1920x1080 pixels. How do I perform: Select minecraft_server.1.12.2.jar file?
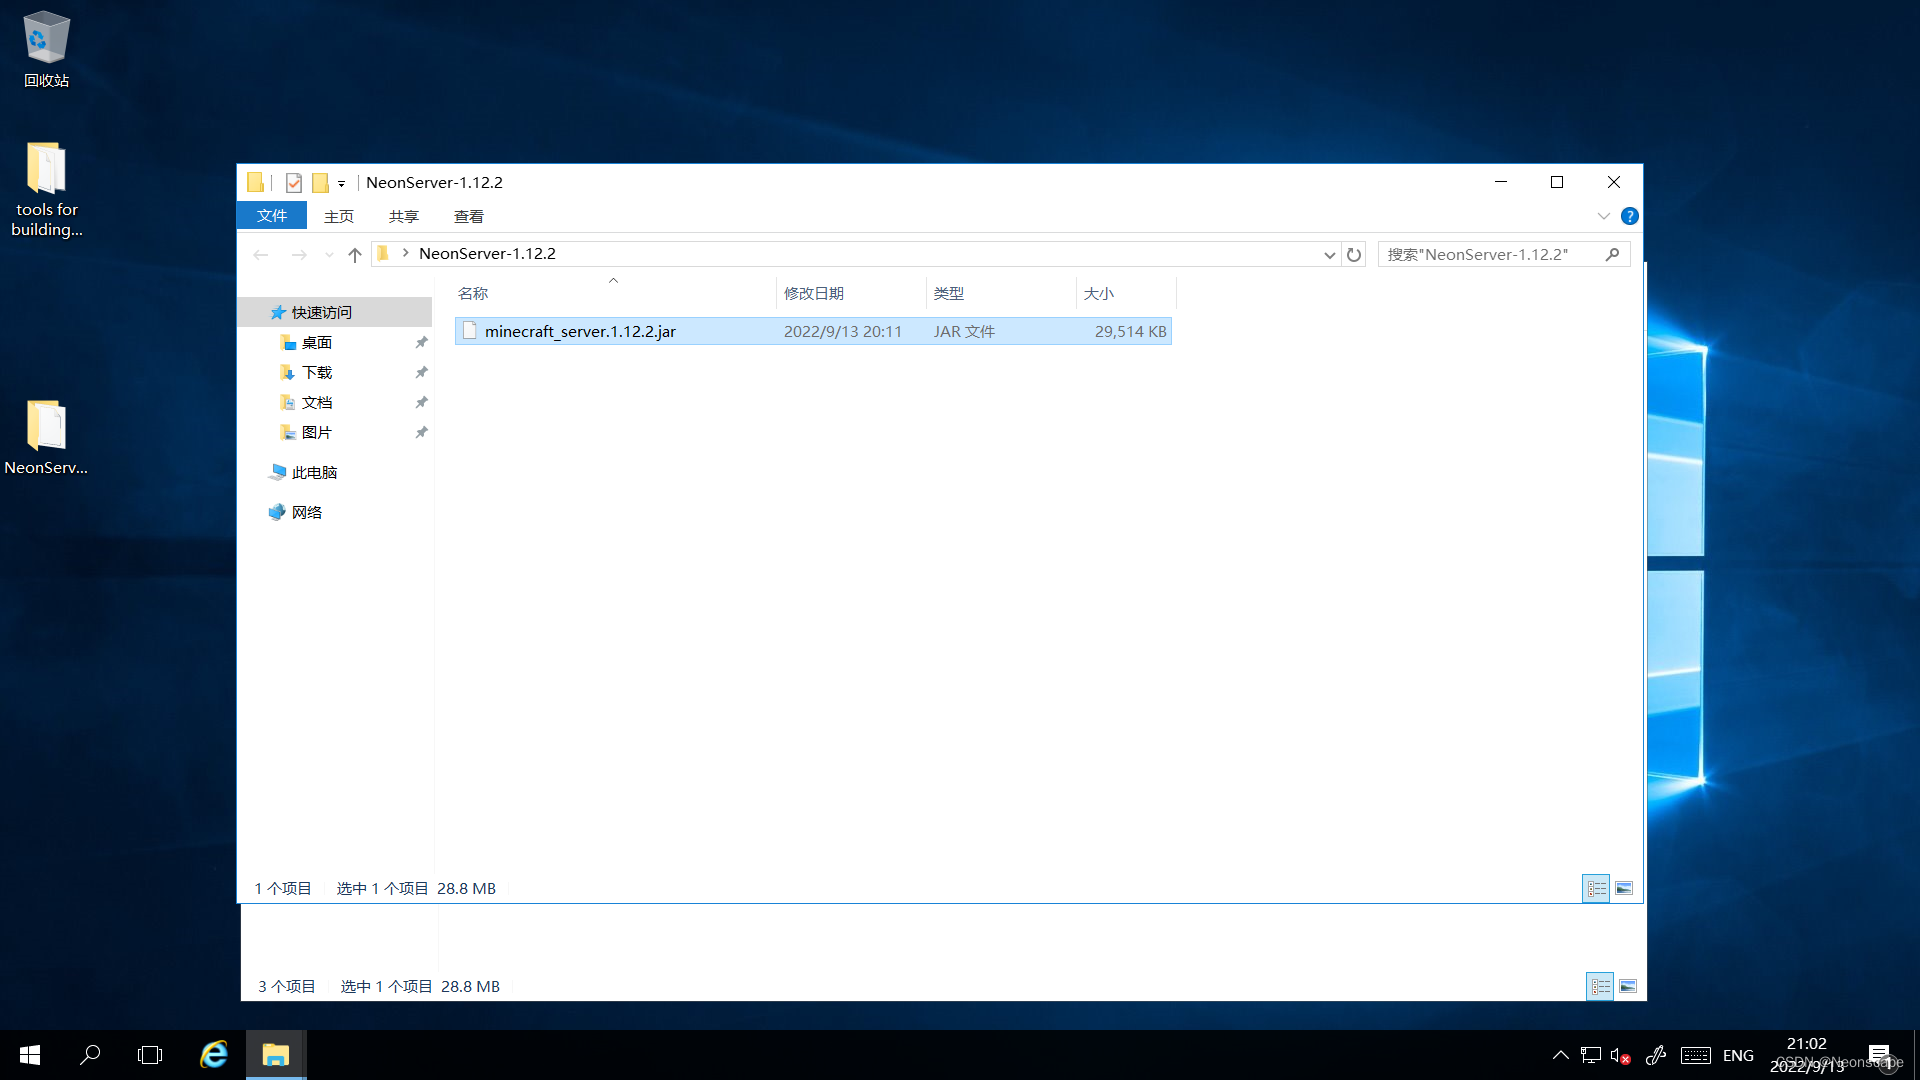coord(580,332)
